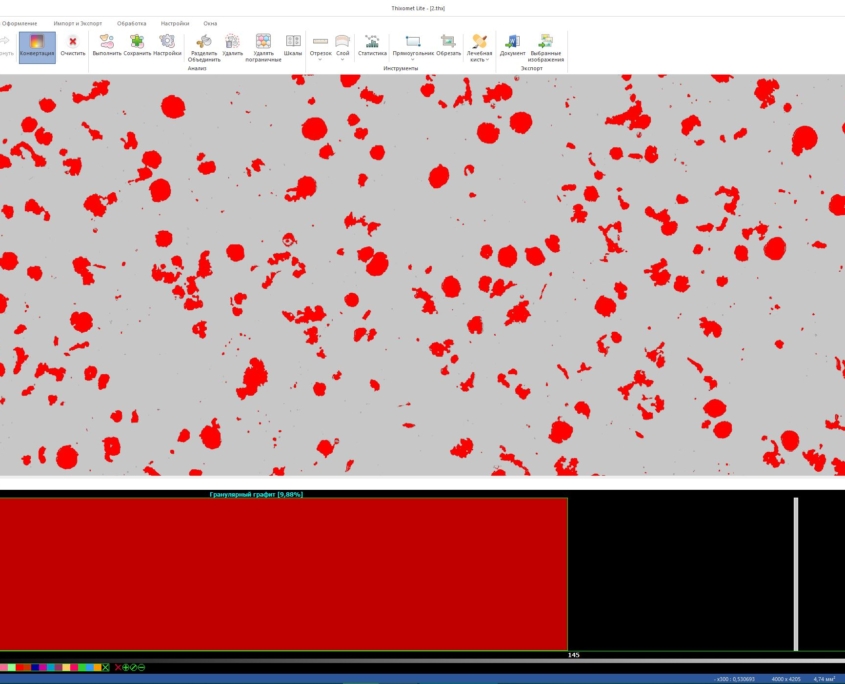Click the white histogram threshold marker
Image resolution: width=845 pixels, height=684 pixels.
(796, 574)
